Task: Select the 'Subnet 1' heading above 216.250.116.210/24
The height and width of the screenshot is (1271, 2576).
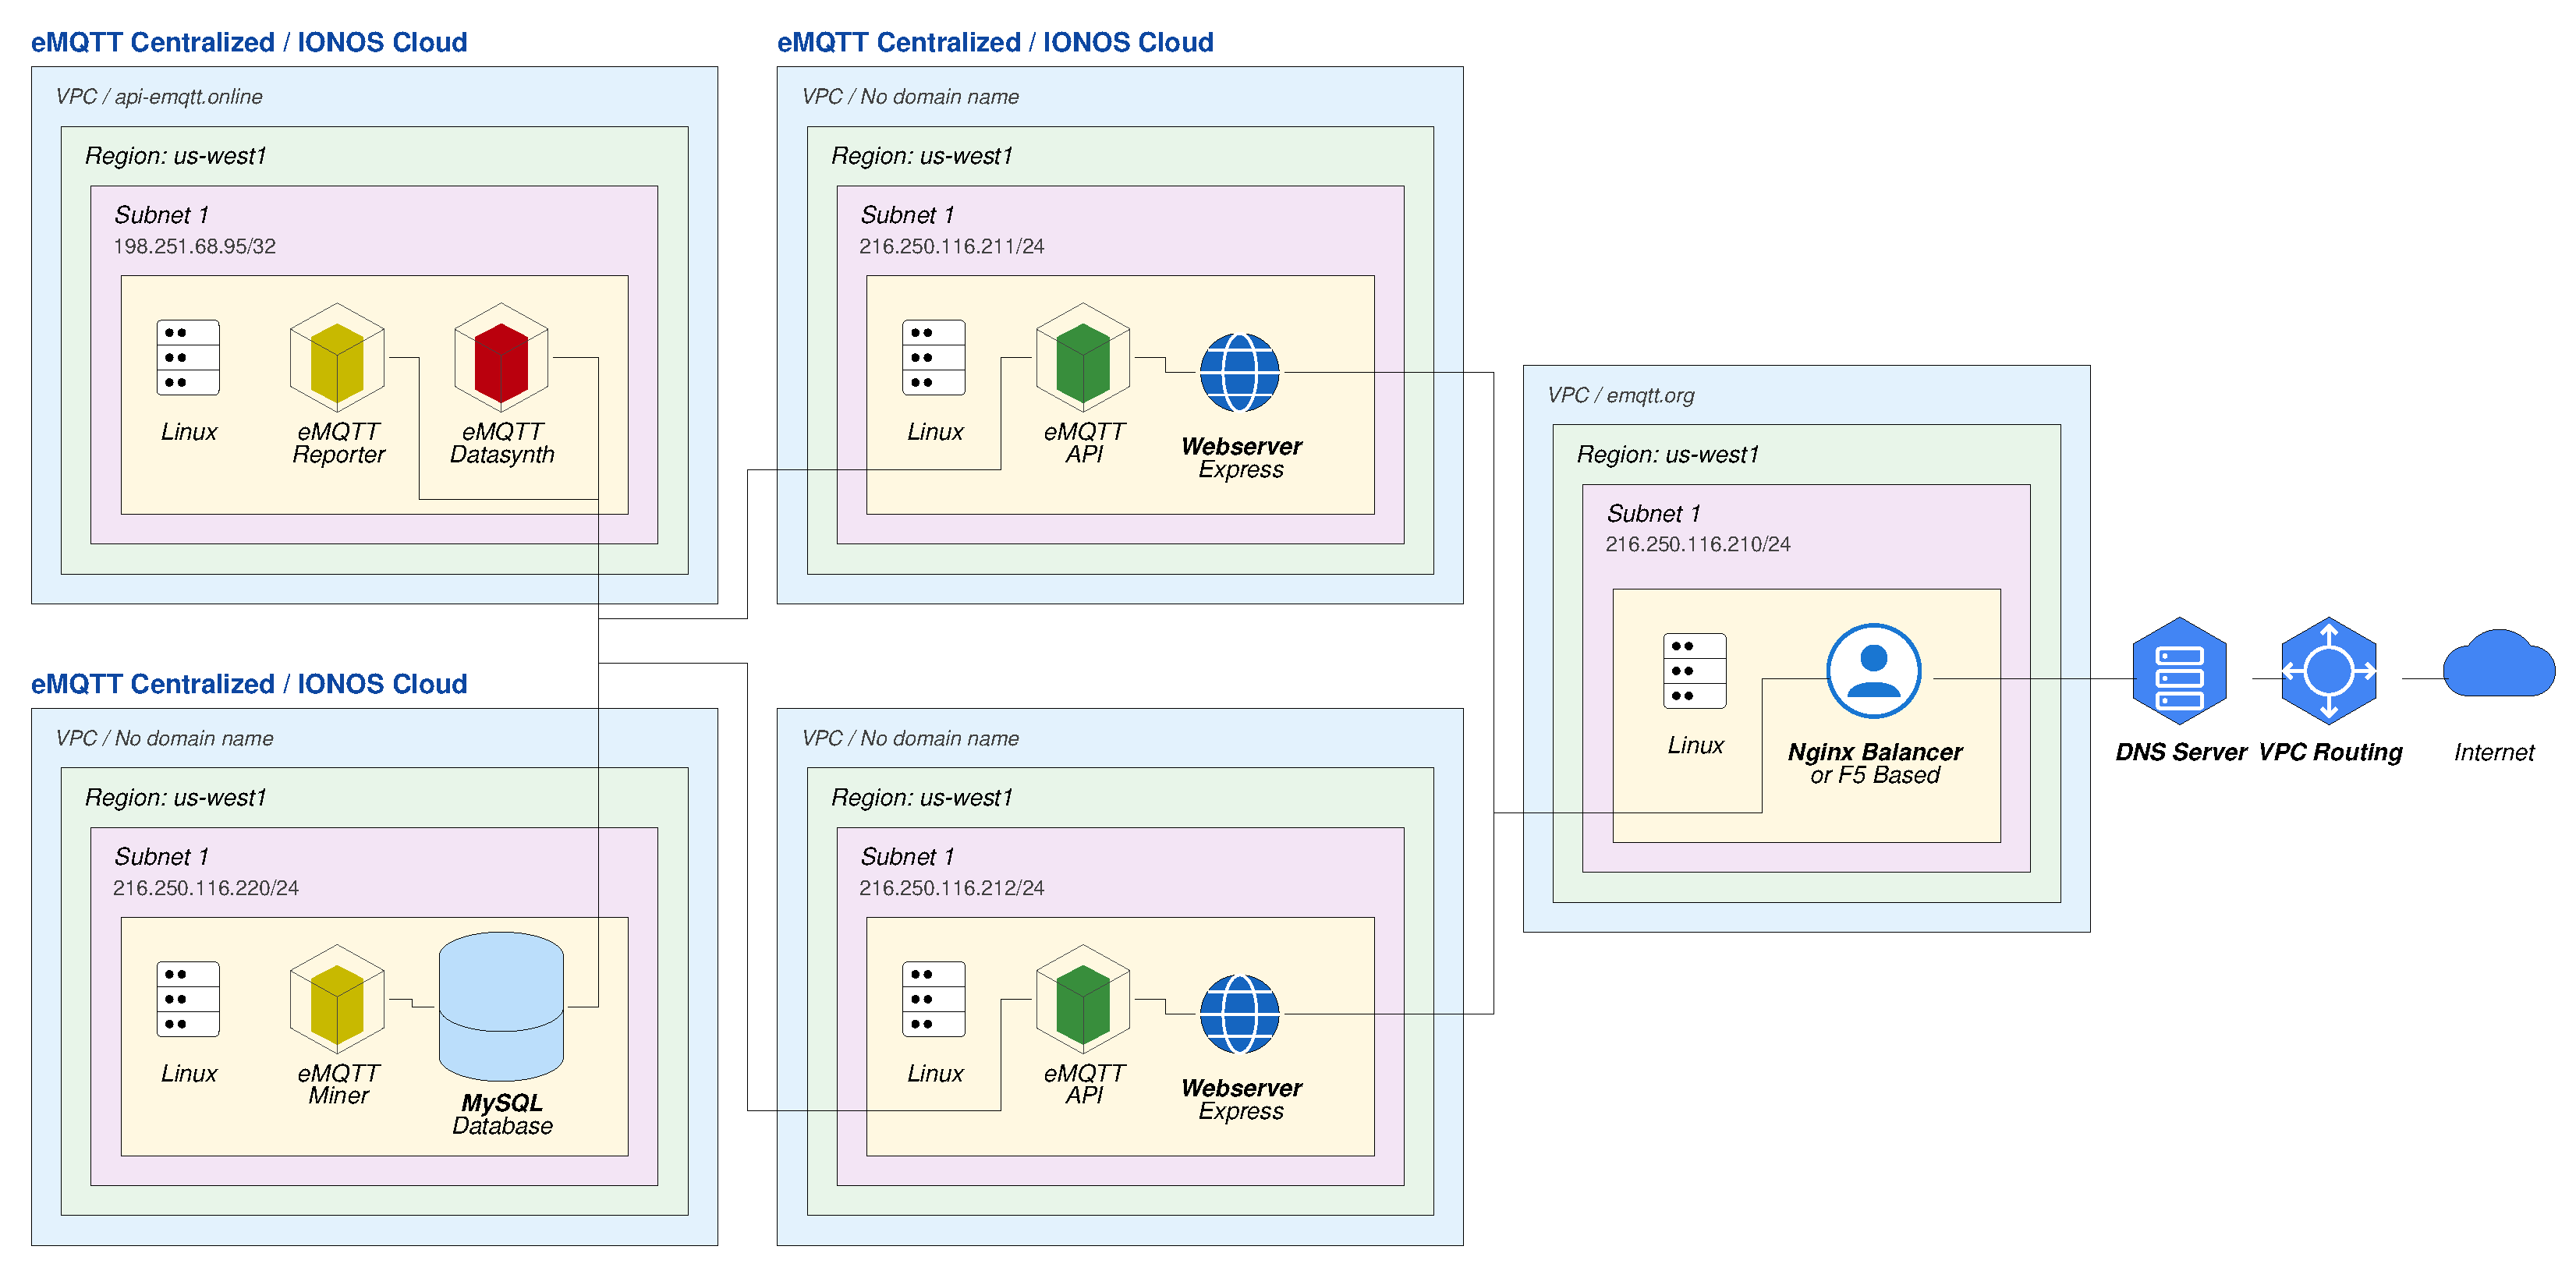Action: click(1653, 514)
